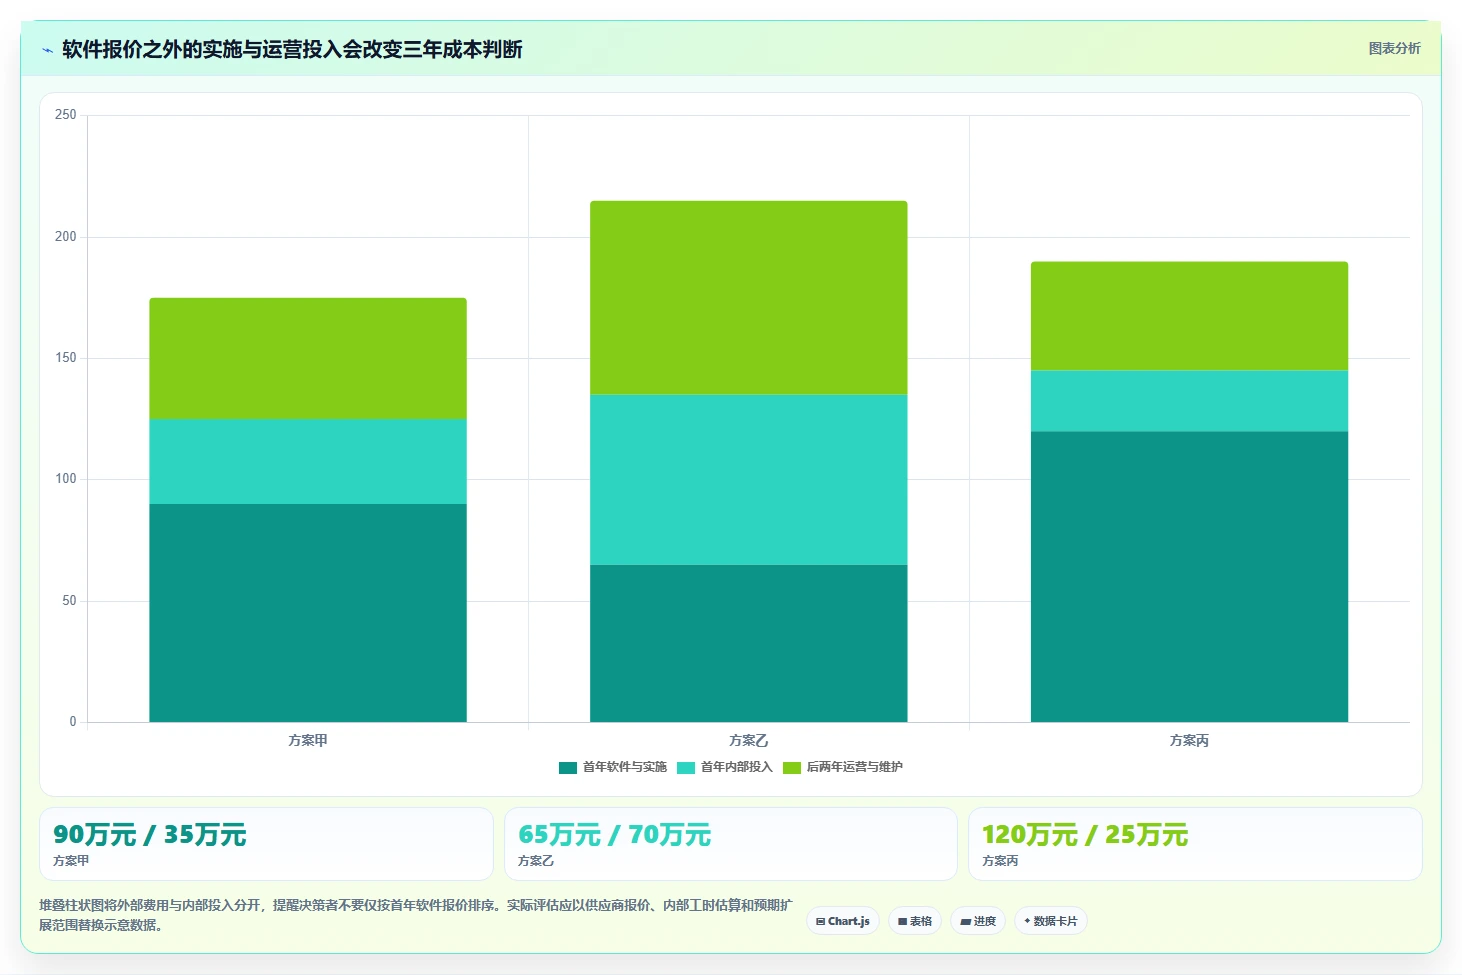1462x975 pixels.
Task: Click the dark teal segment of 方案甲 bar
Action: tap(308, 613)
